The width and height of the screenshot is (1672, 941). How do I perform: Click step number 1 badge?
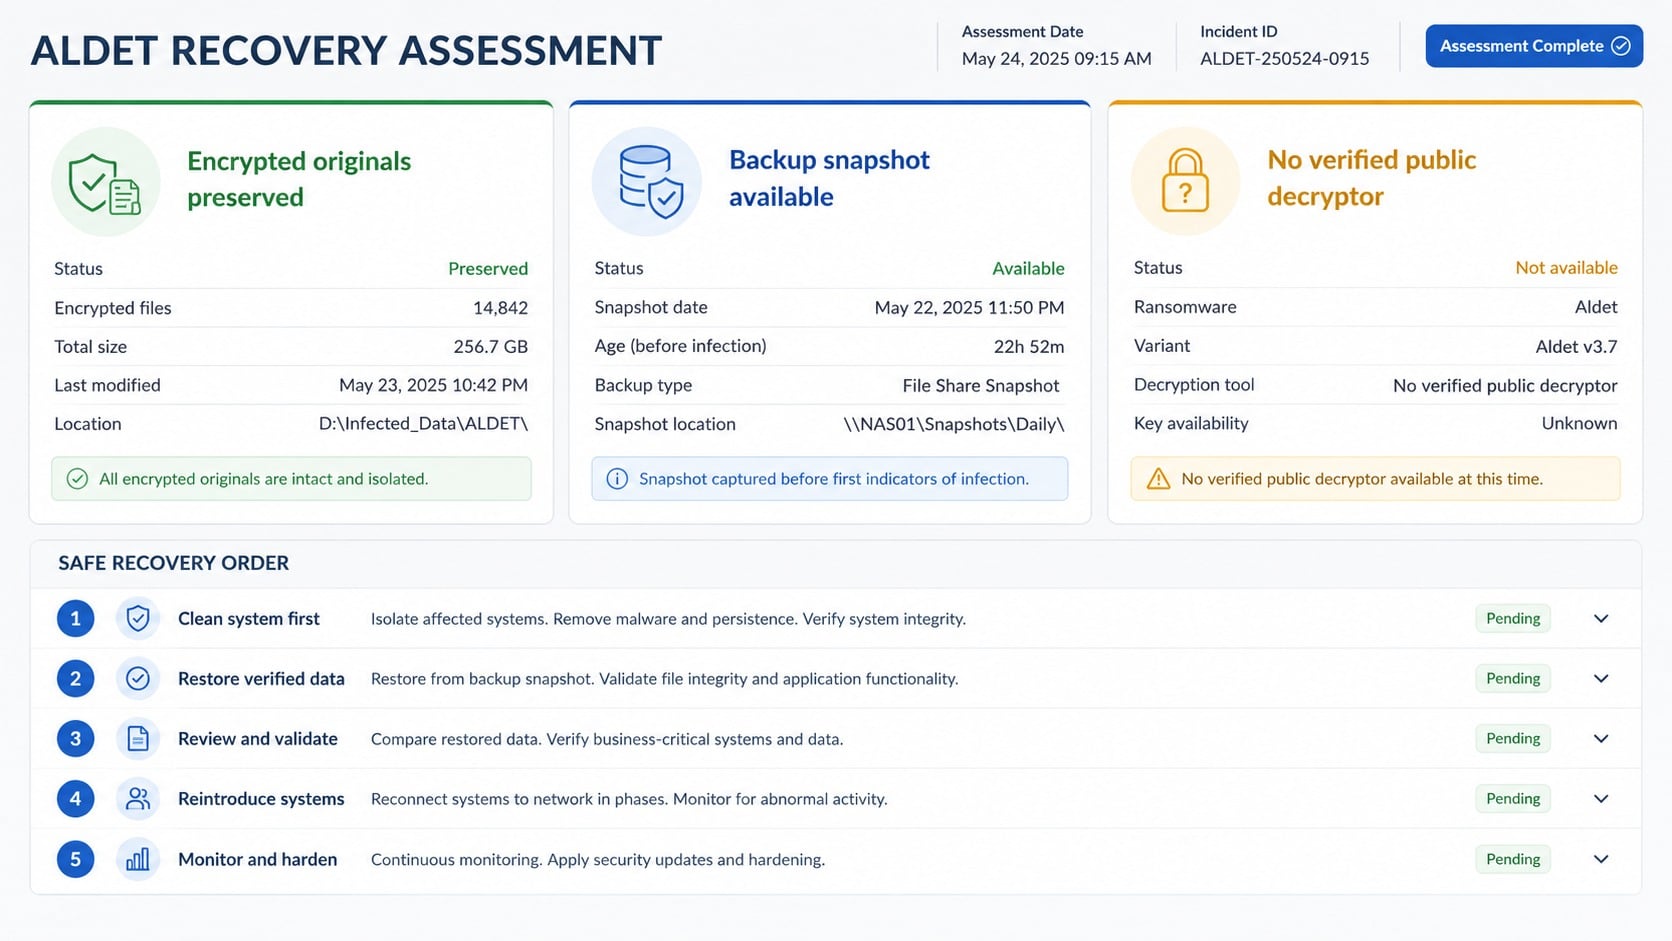pyautogui.click(x=75, y=619)
